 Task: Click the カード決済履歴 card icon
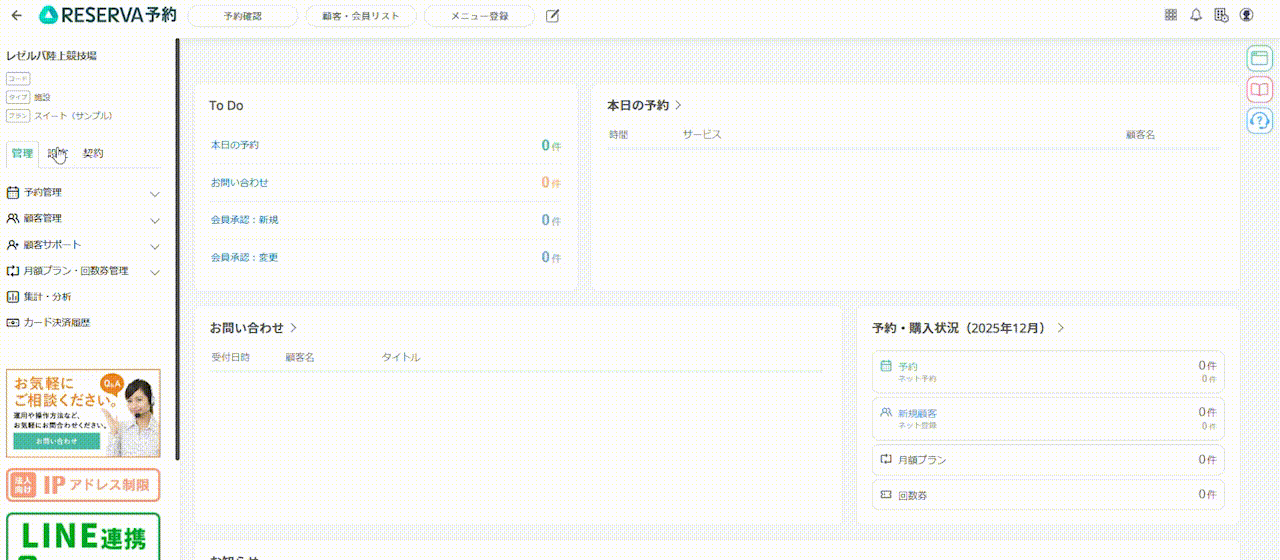tap(13, 323)
